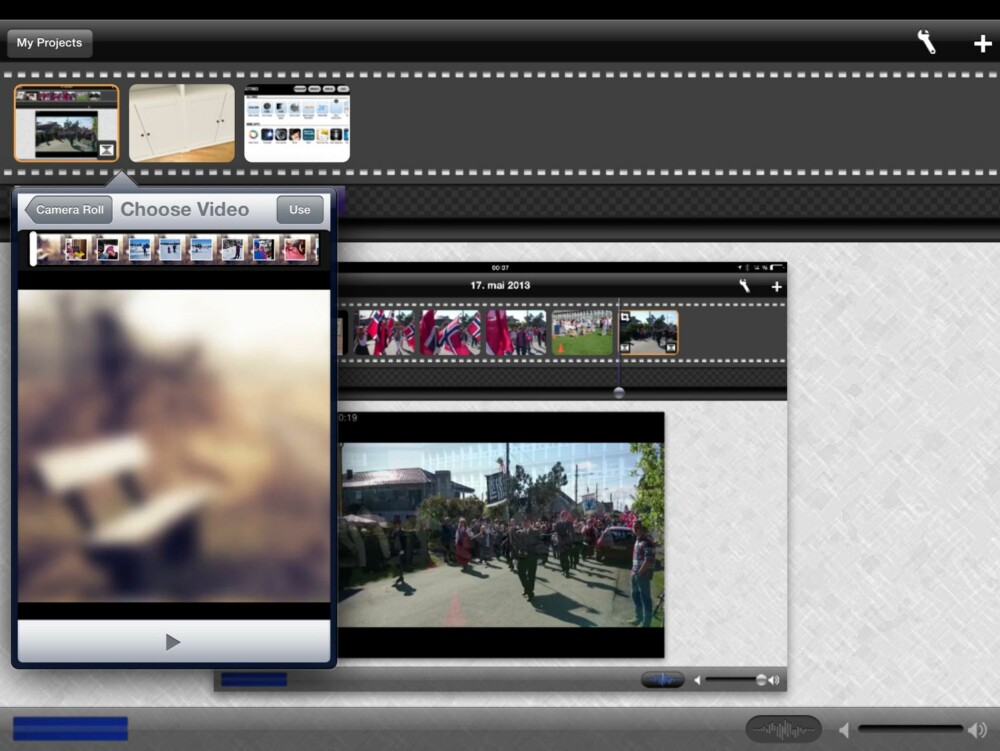Click the playhead knob in embedded timeline

(619, 393)
